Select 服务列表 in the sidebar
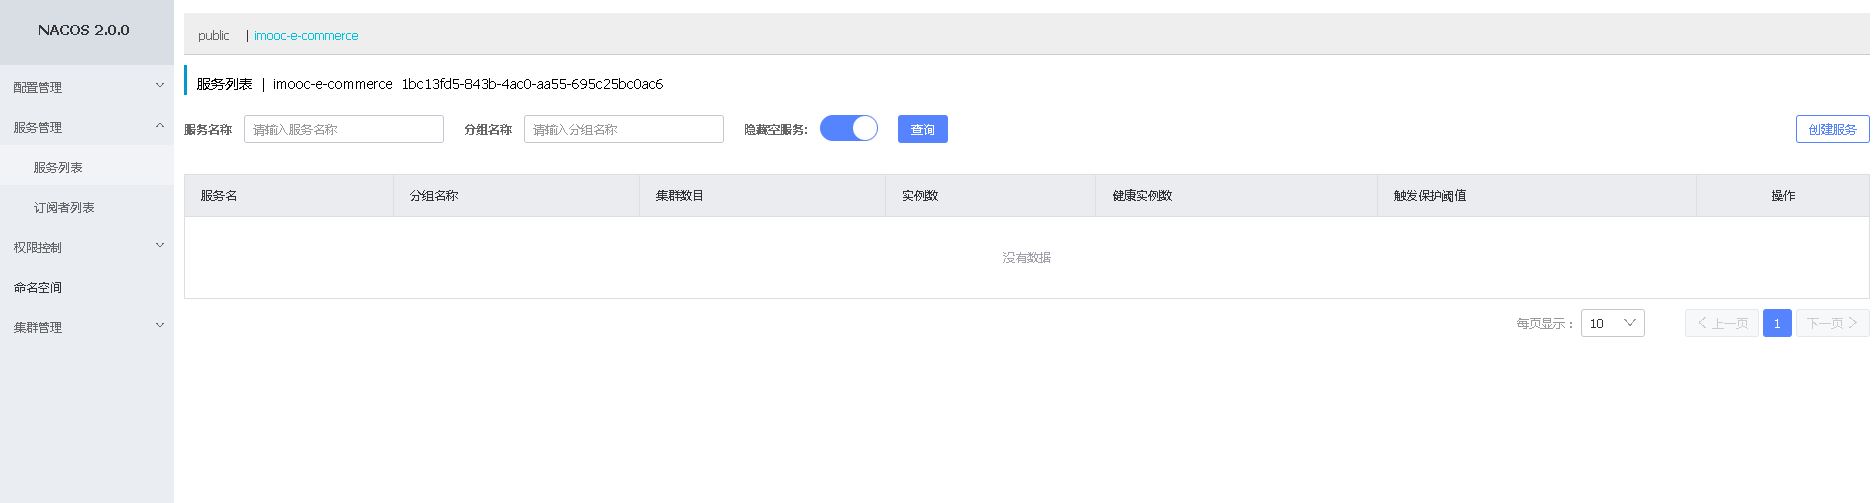This screenshot has width=1875, height=503. pyautogui.click(x=87, y=167)
